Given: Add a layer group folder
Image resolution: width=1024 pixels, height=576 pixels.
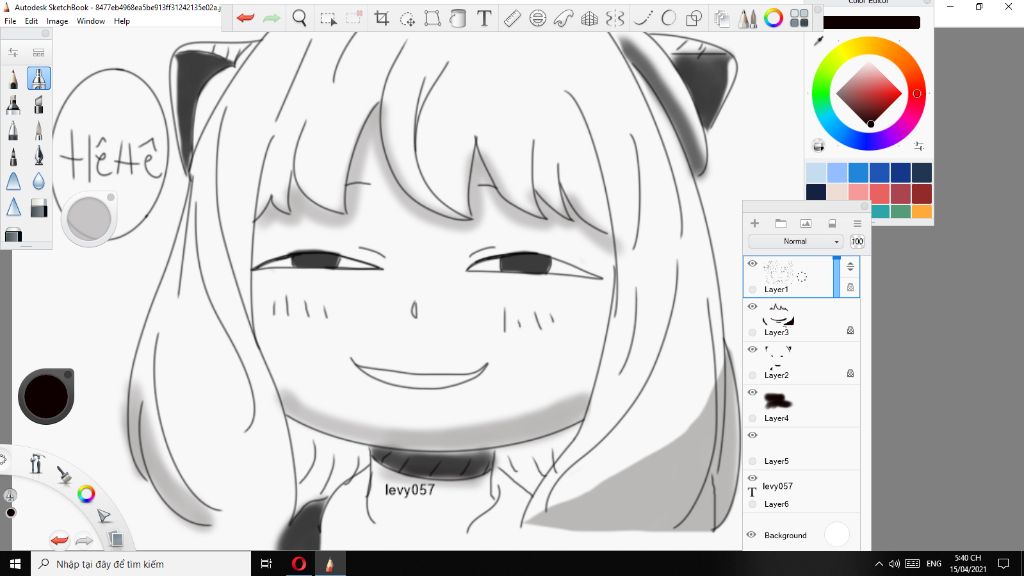Looking at the screenshot, I should point(780,223).
